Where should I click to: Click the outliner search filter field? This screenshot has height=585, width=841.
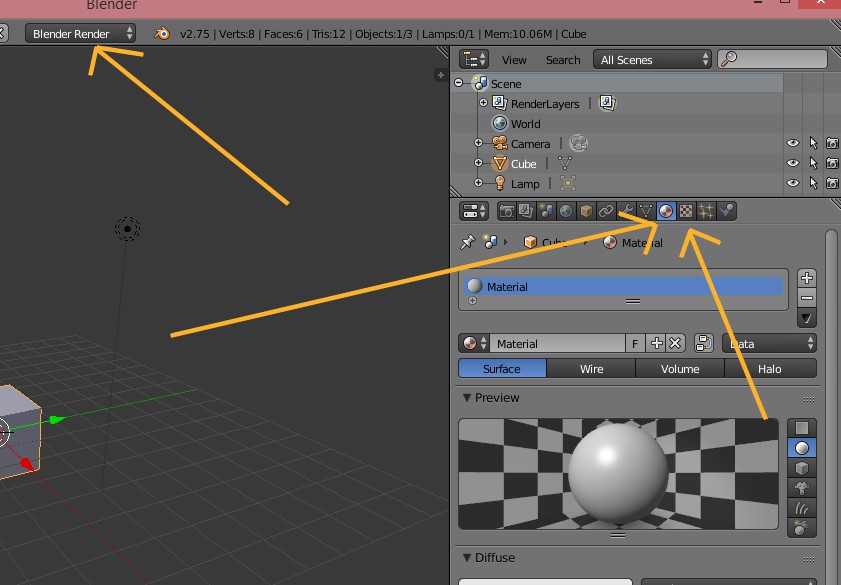coord(773,59)
